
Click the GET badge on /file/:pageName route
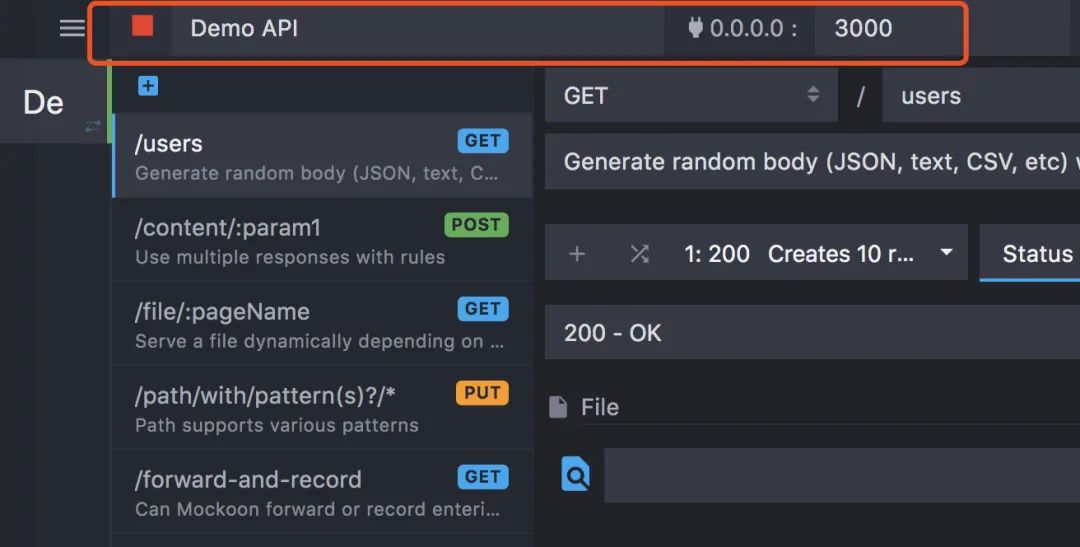pyautogui.click(x=483, y=309)
